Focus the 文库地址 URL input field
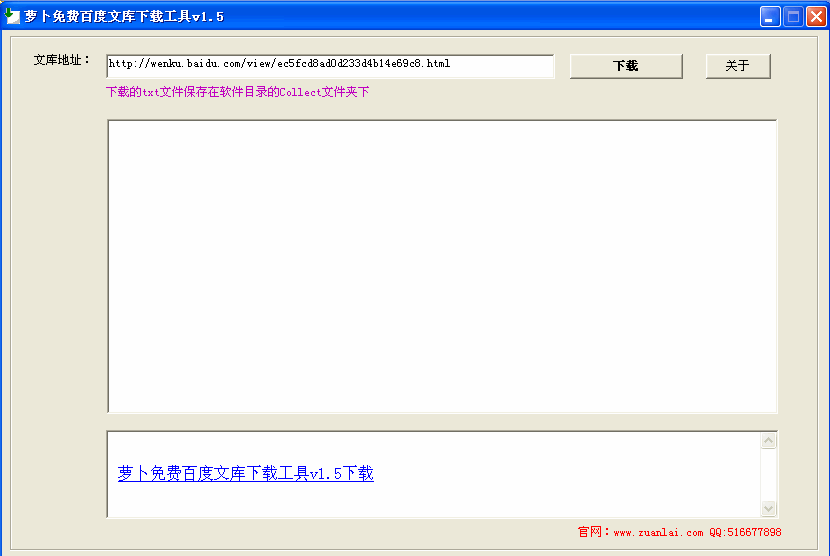The image size is (830, 556). pyautogui.click(x=330, y=65)
